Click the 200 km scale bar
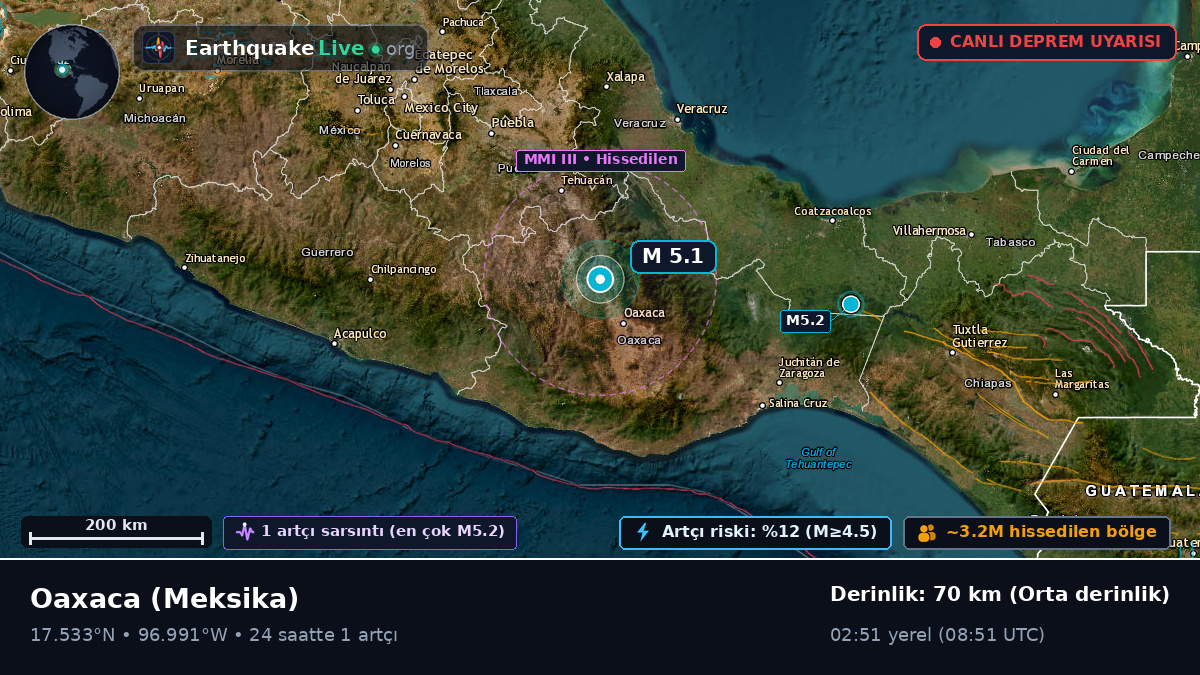This screenshot has width=1200, height=675. (116, 532)
